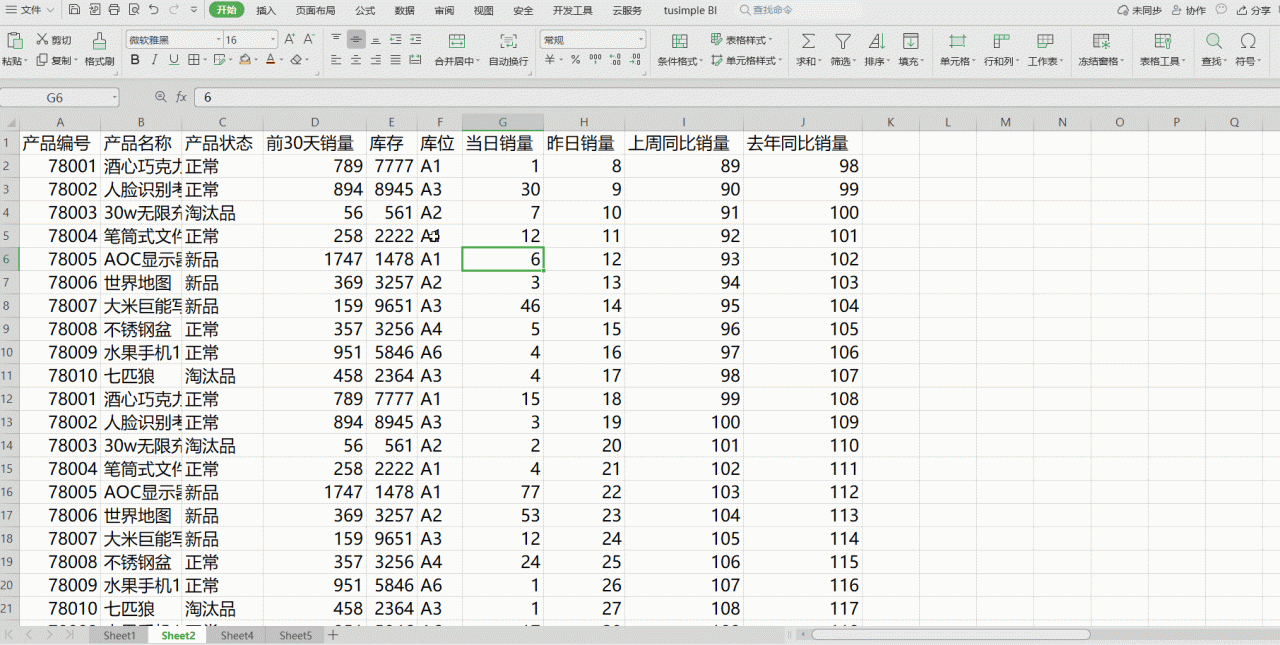Click the table tools (表格工具) button
The height and width of the screenshot is (645, 1280).
[1162, 51]
